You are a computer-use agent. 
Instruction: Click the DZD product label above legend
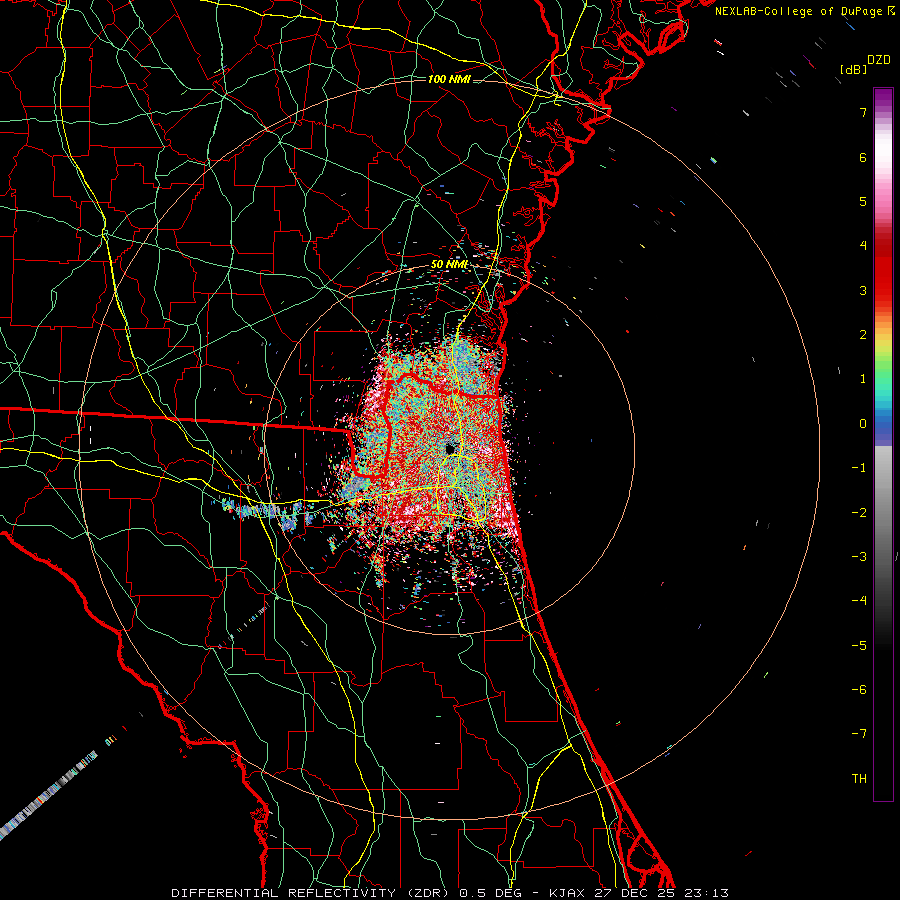(x=878, y=60)
